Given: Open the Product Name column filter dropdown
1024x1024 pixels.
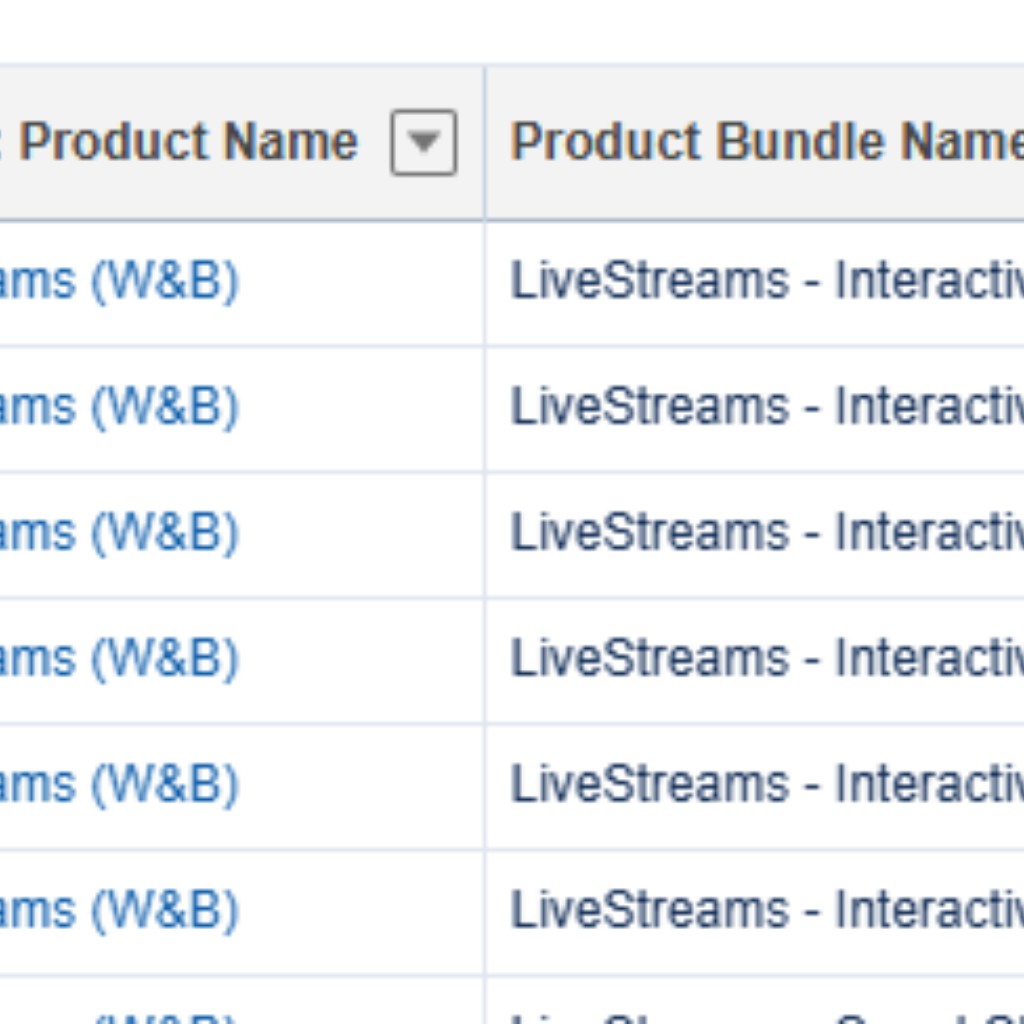Looking at the screenshot, I should point(423,142).
